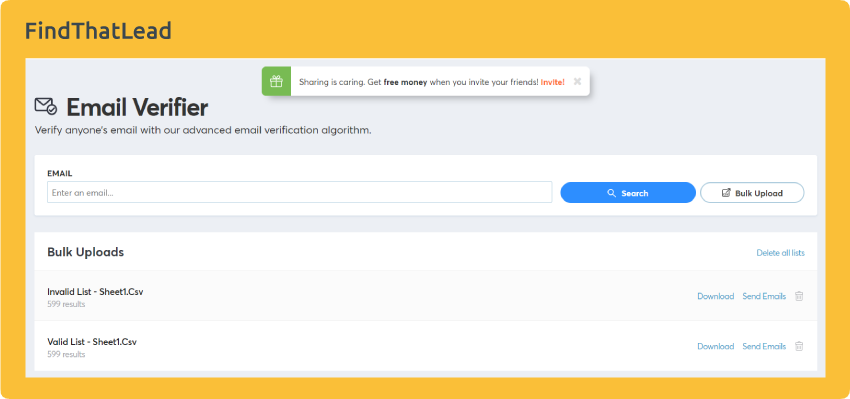Click the blue Search button
Image resolution: width=850 pixels, height=399 pixels.
628,192
